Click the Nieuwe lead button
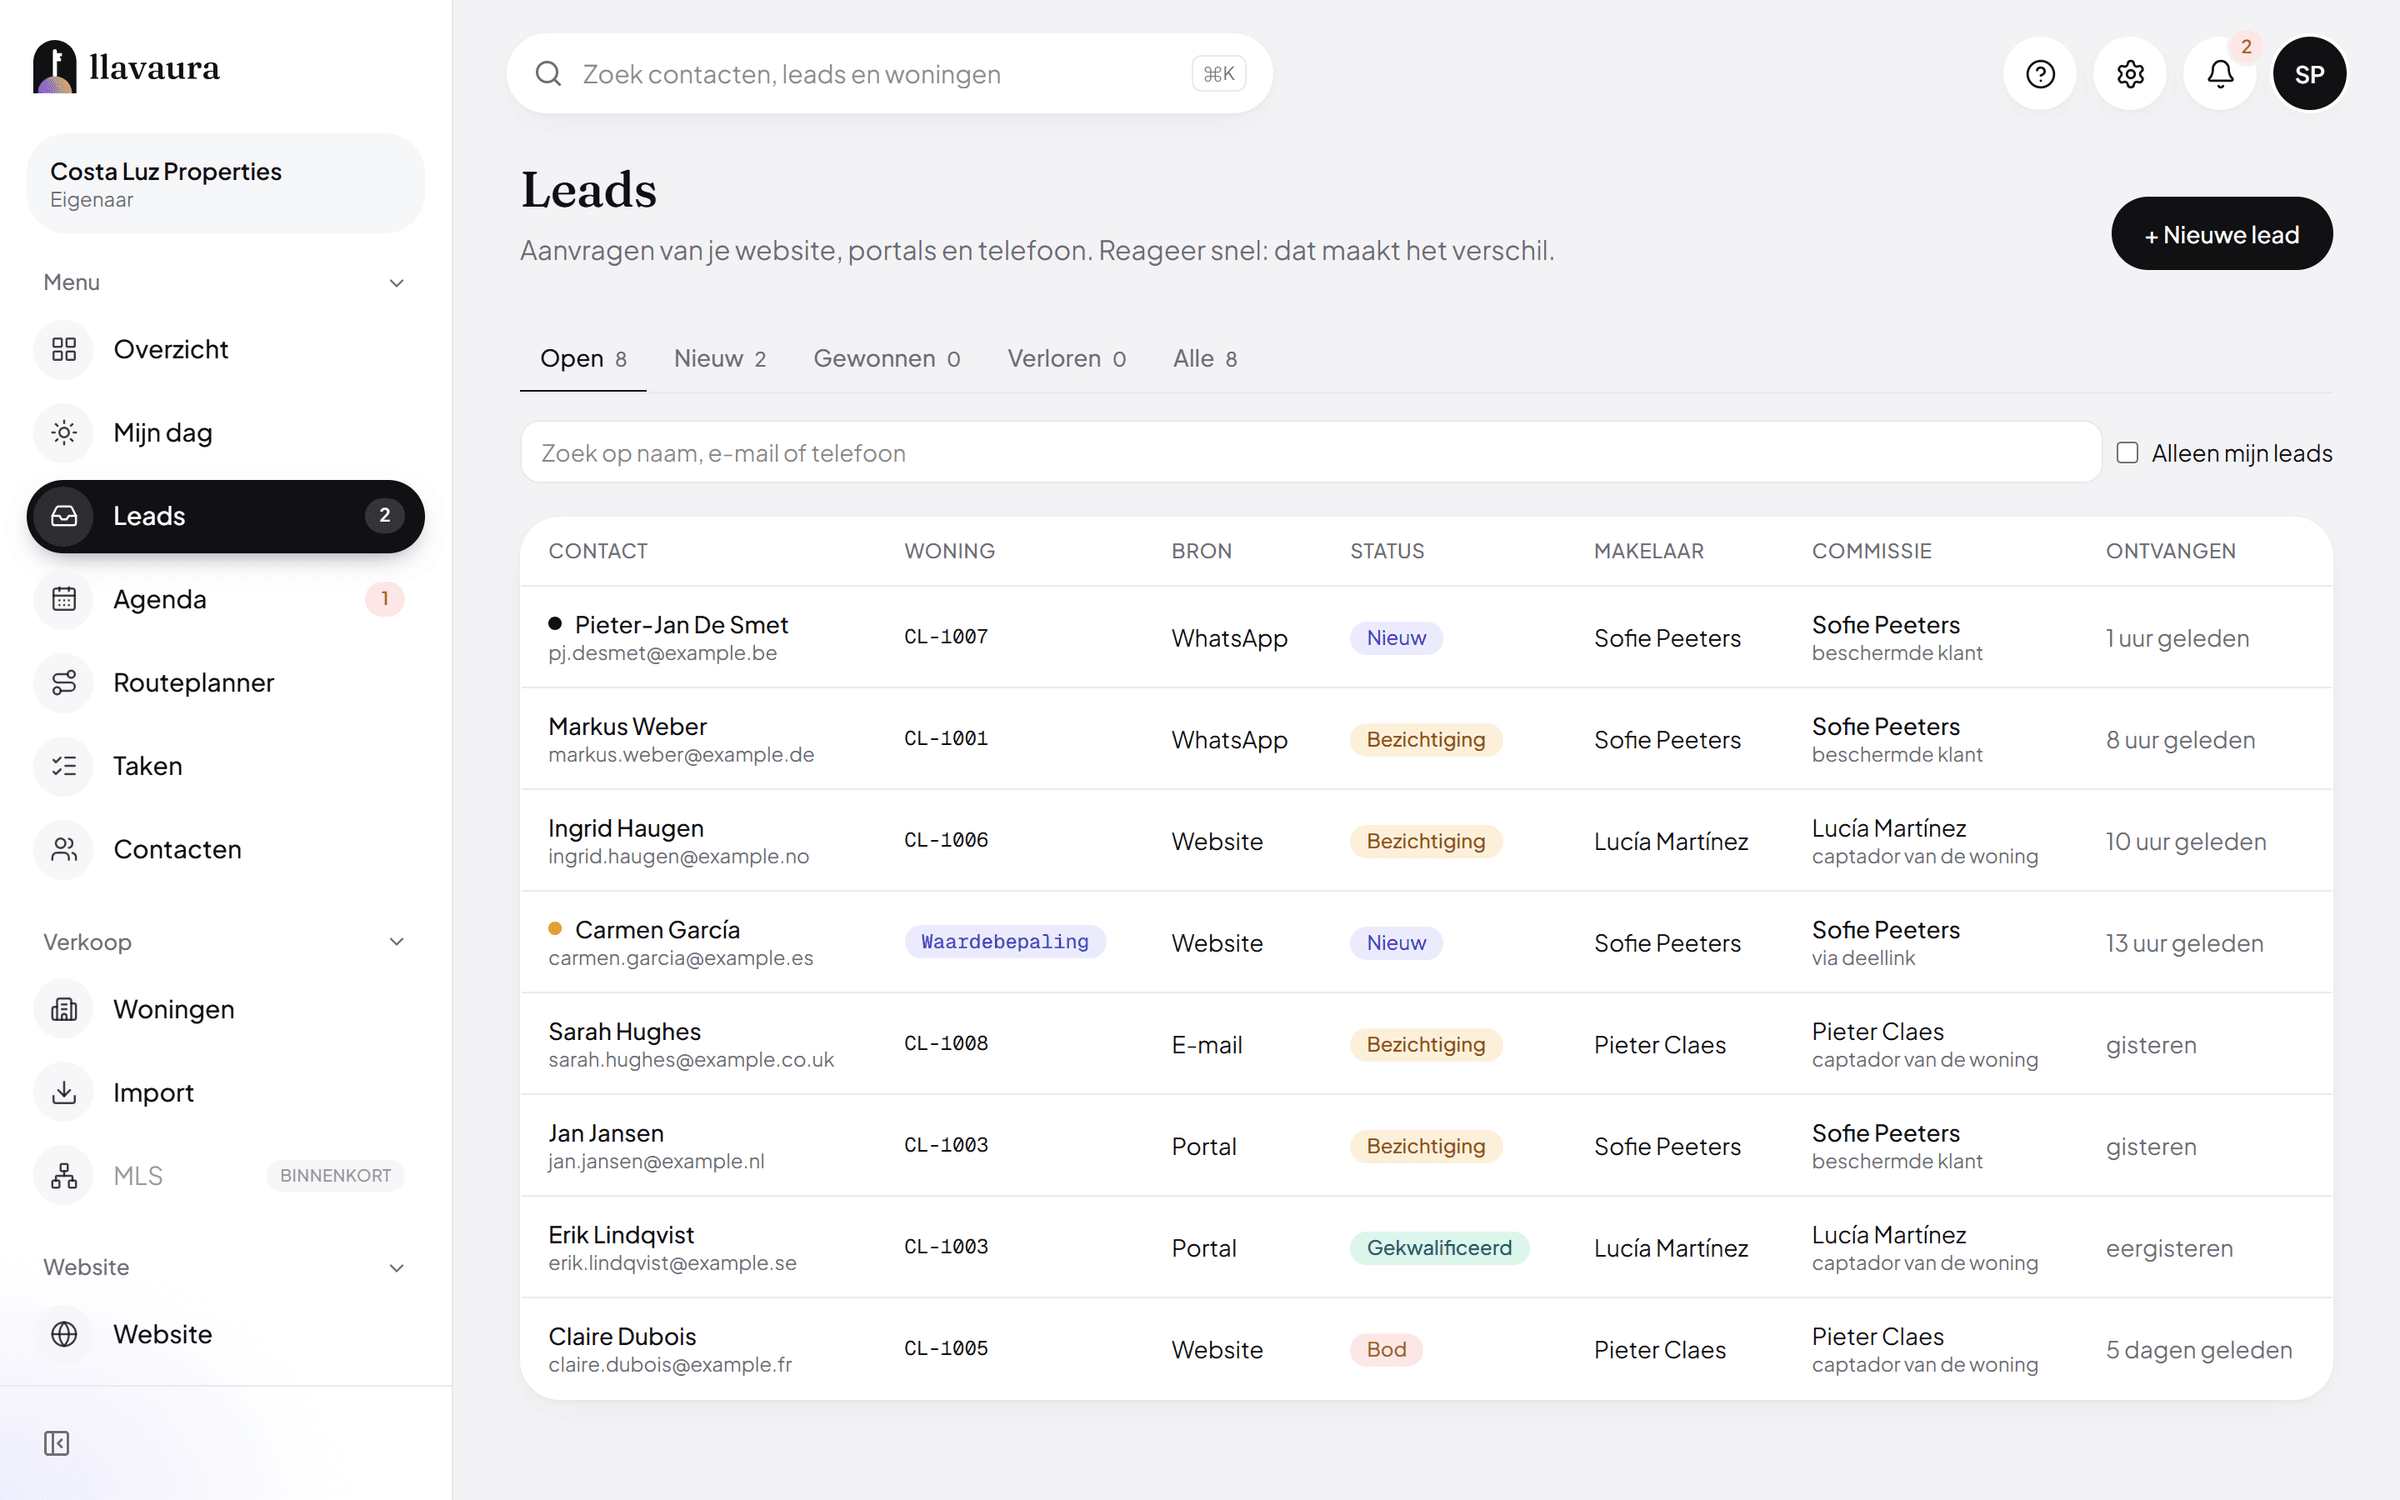The width and height of the screenshot is (2400, 1500). pos(2222,234)
